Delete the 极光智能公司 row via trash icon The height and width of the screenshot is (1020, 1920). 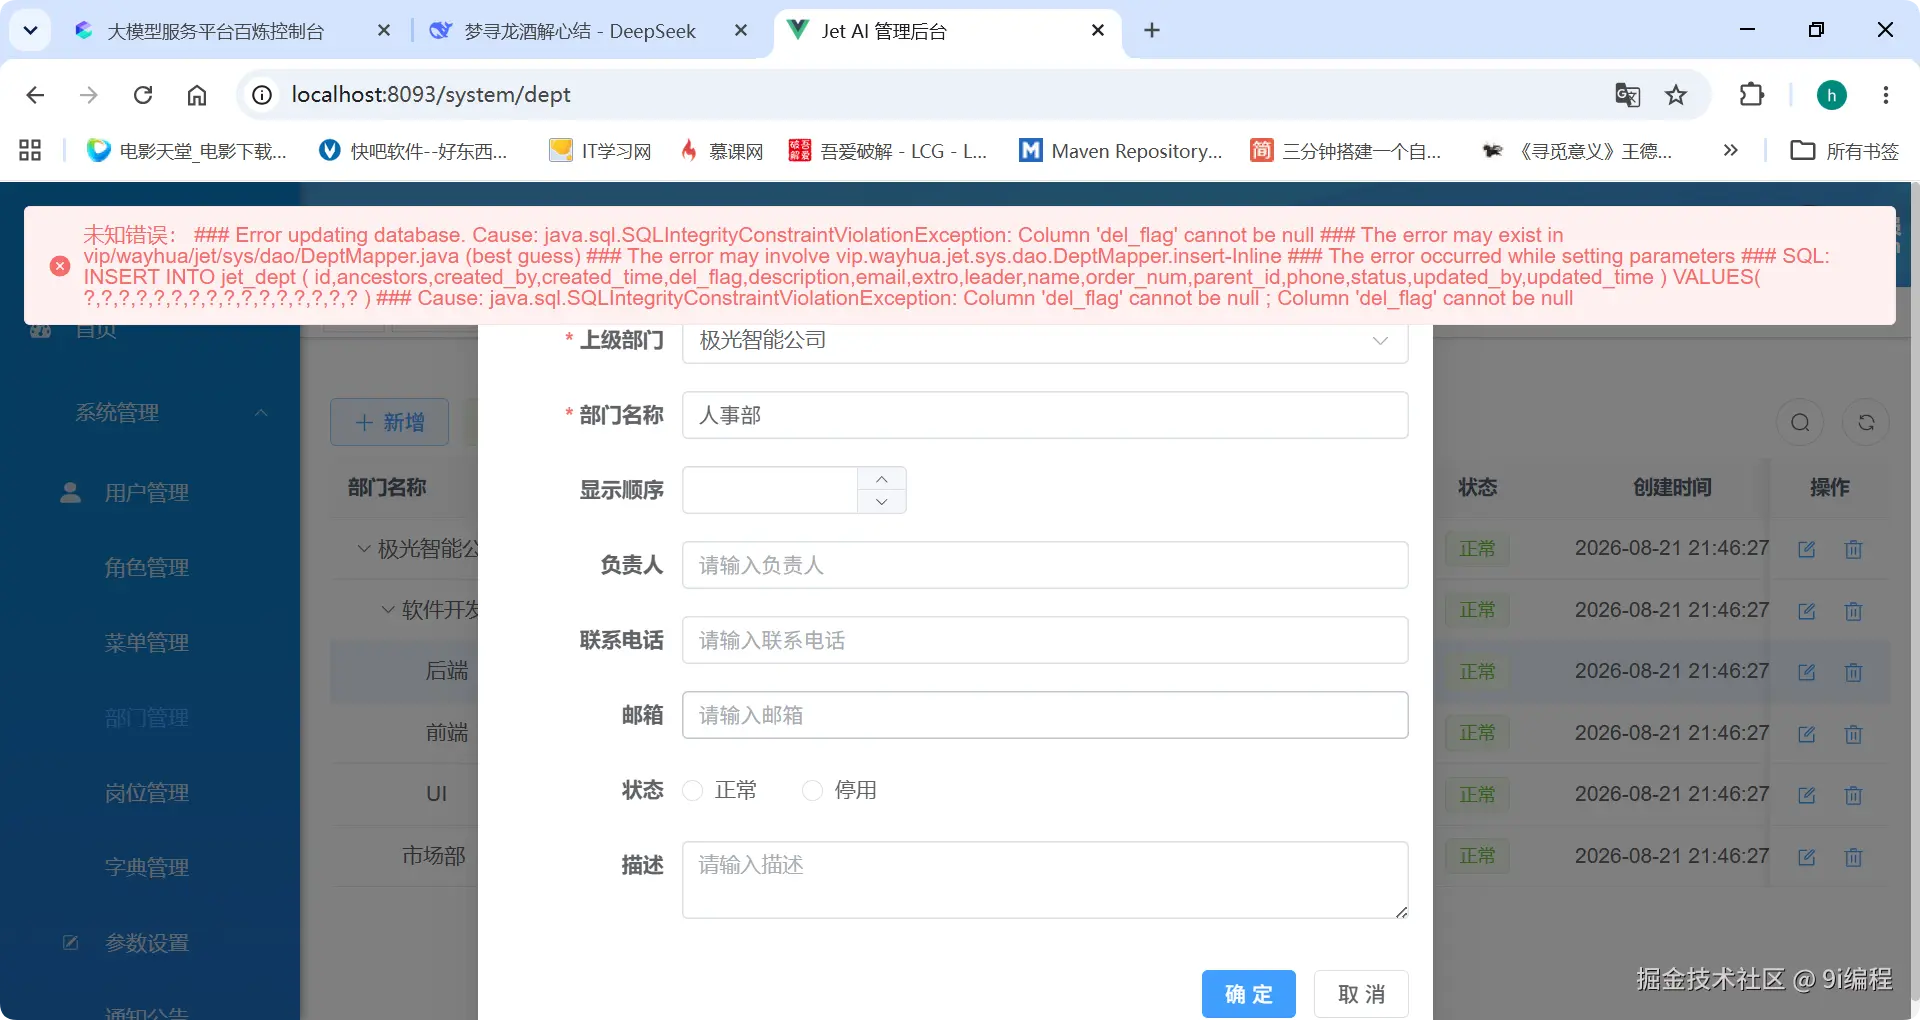[1853, 549]
